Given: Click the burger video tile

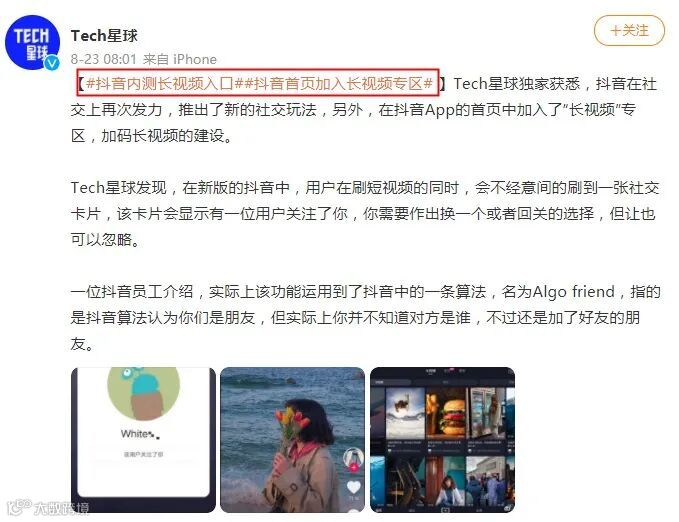Looking at the screenshot, I should (x=446, y=414).
